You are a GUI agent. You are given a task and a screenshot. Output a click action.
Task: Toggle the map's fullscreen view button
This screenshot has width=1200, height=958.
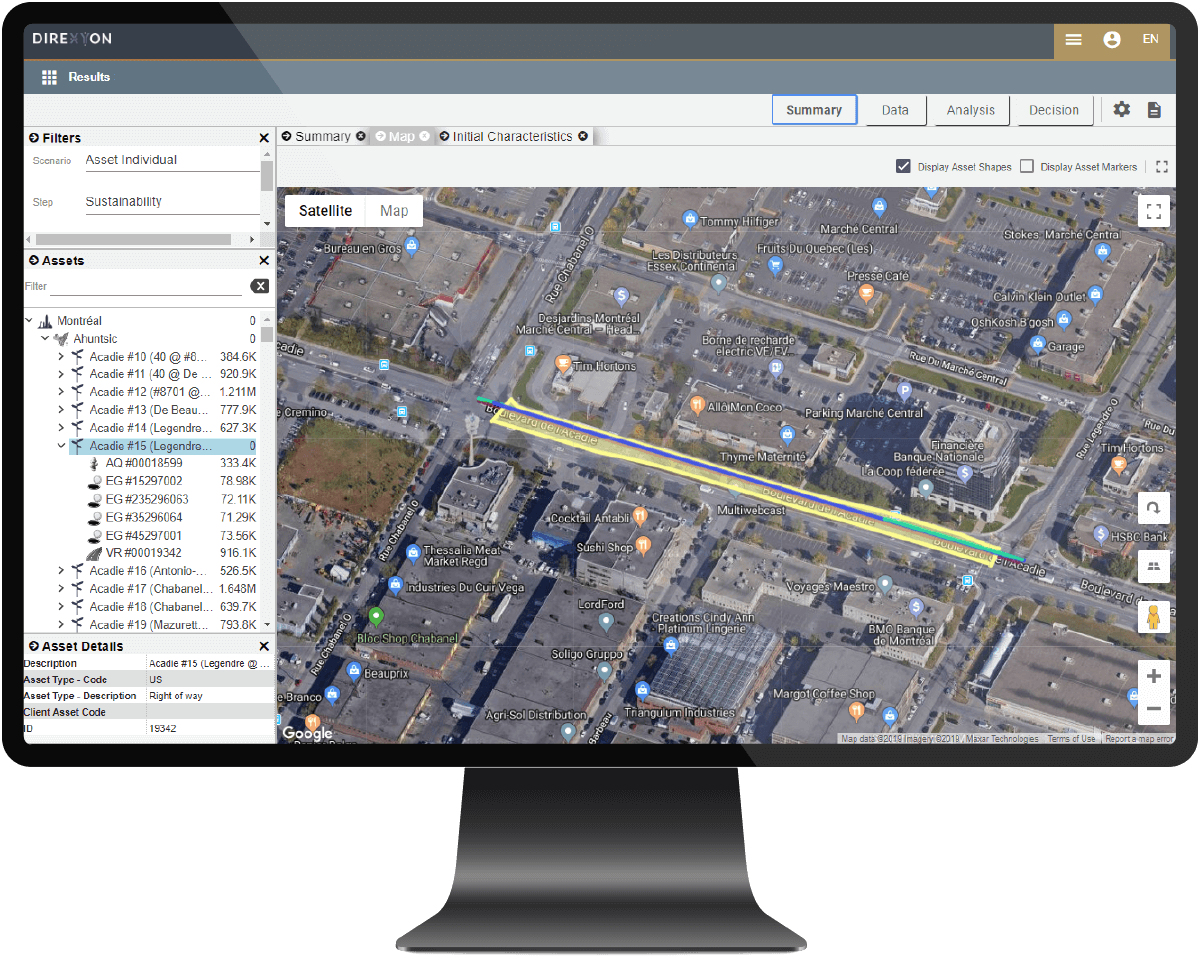point(1154,211)
